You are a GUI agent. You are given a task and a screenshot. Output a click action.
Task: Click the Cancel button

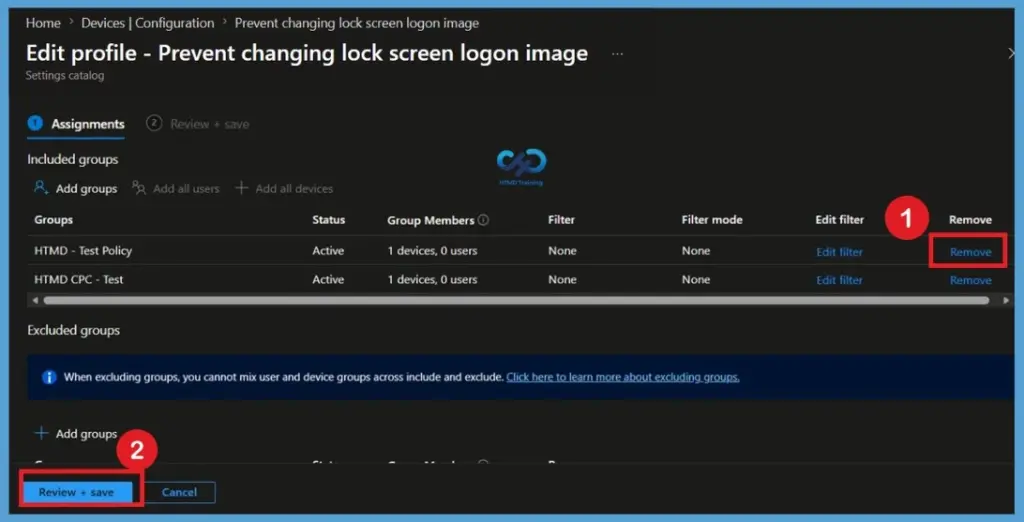tap(180, 492)
